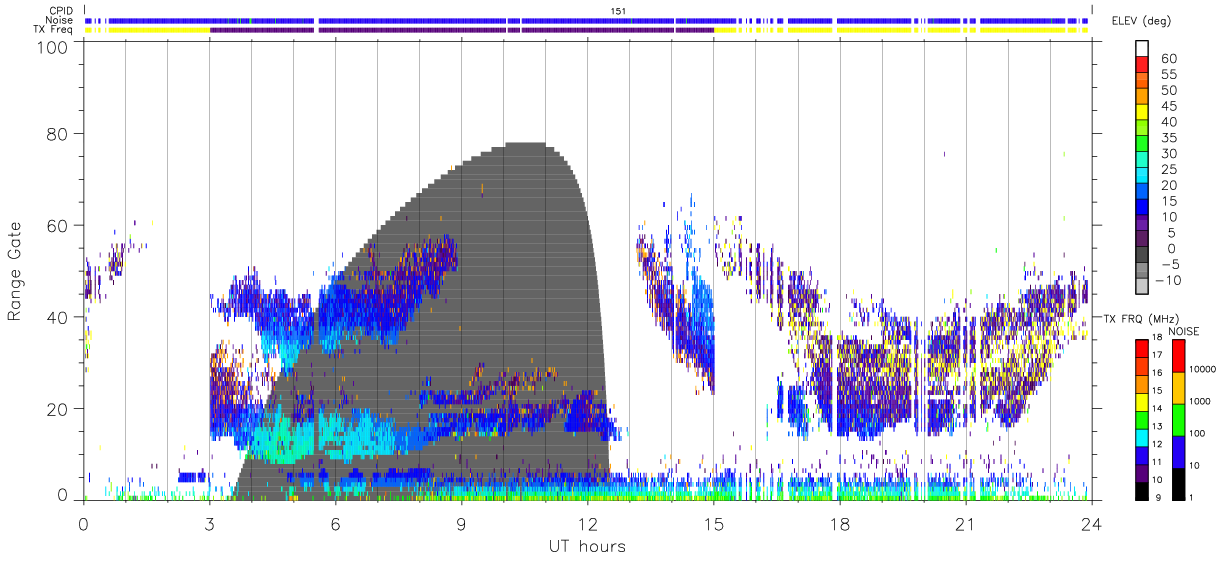The image size is (1228, 567).
Task: Click the '9' tick on the UT hours axis
Action: point(461,524)
